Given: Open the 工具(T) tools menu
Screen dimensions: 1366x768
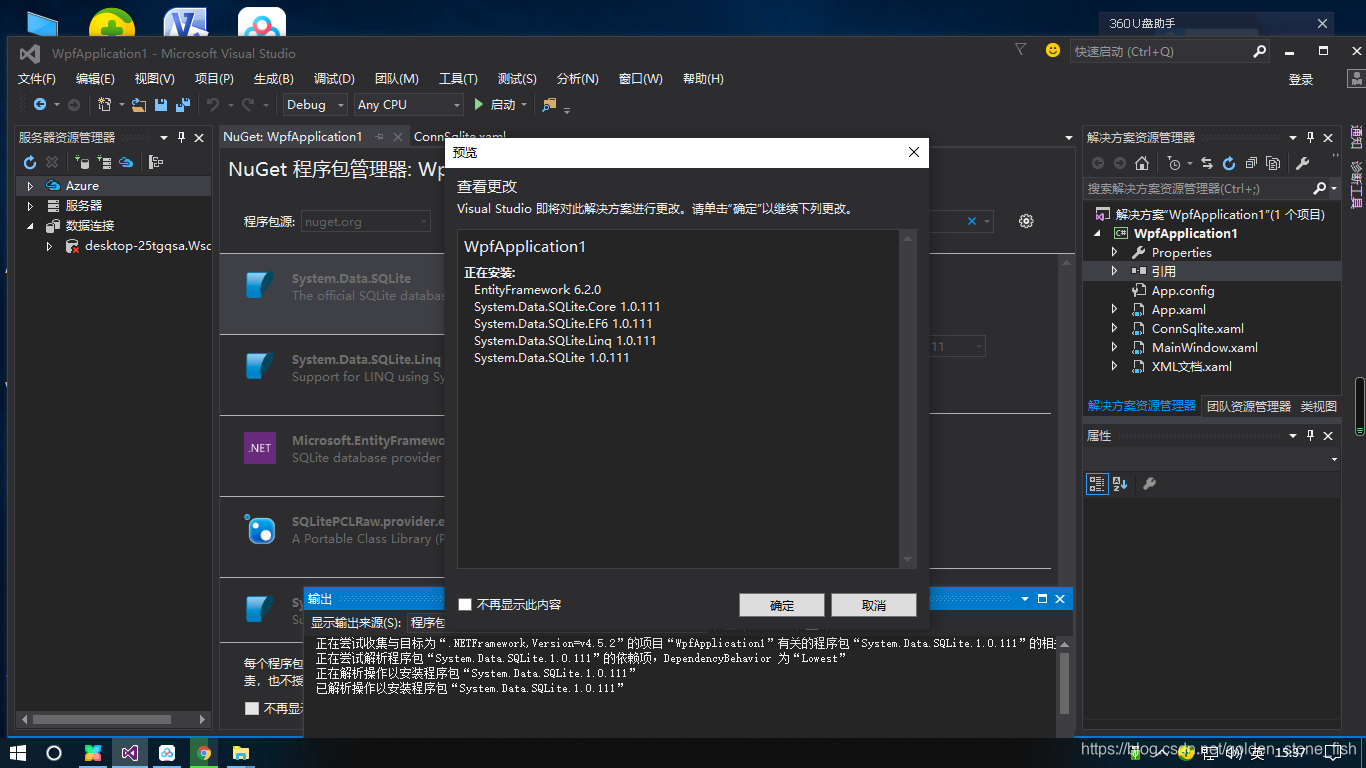Looking at the screenshot, I should (458, 79).
